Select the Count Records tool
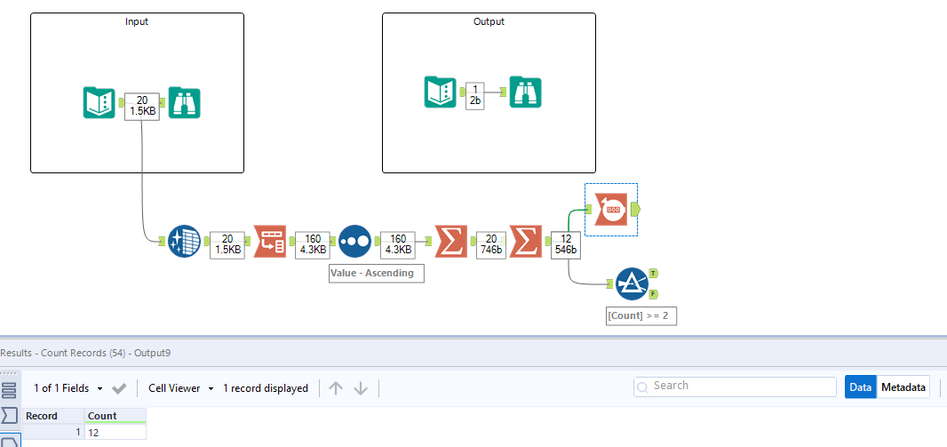947x447 pixels. point(611,210)
